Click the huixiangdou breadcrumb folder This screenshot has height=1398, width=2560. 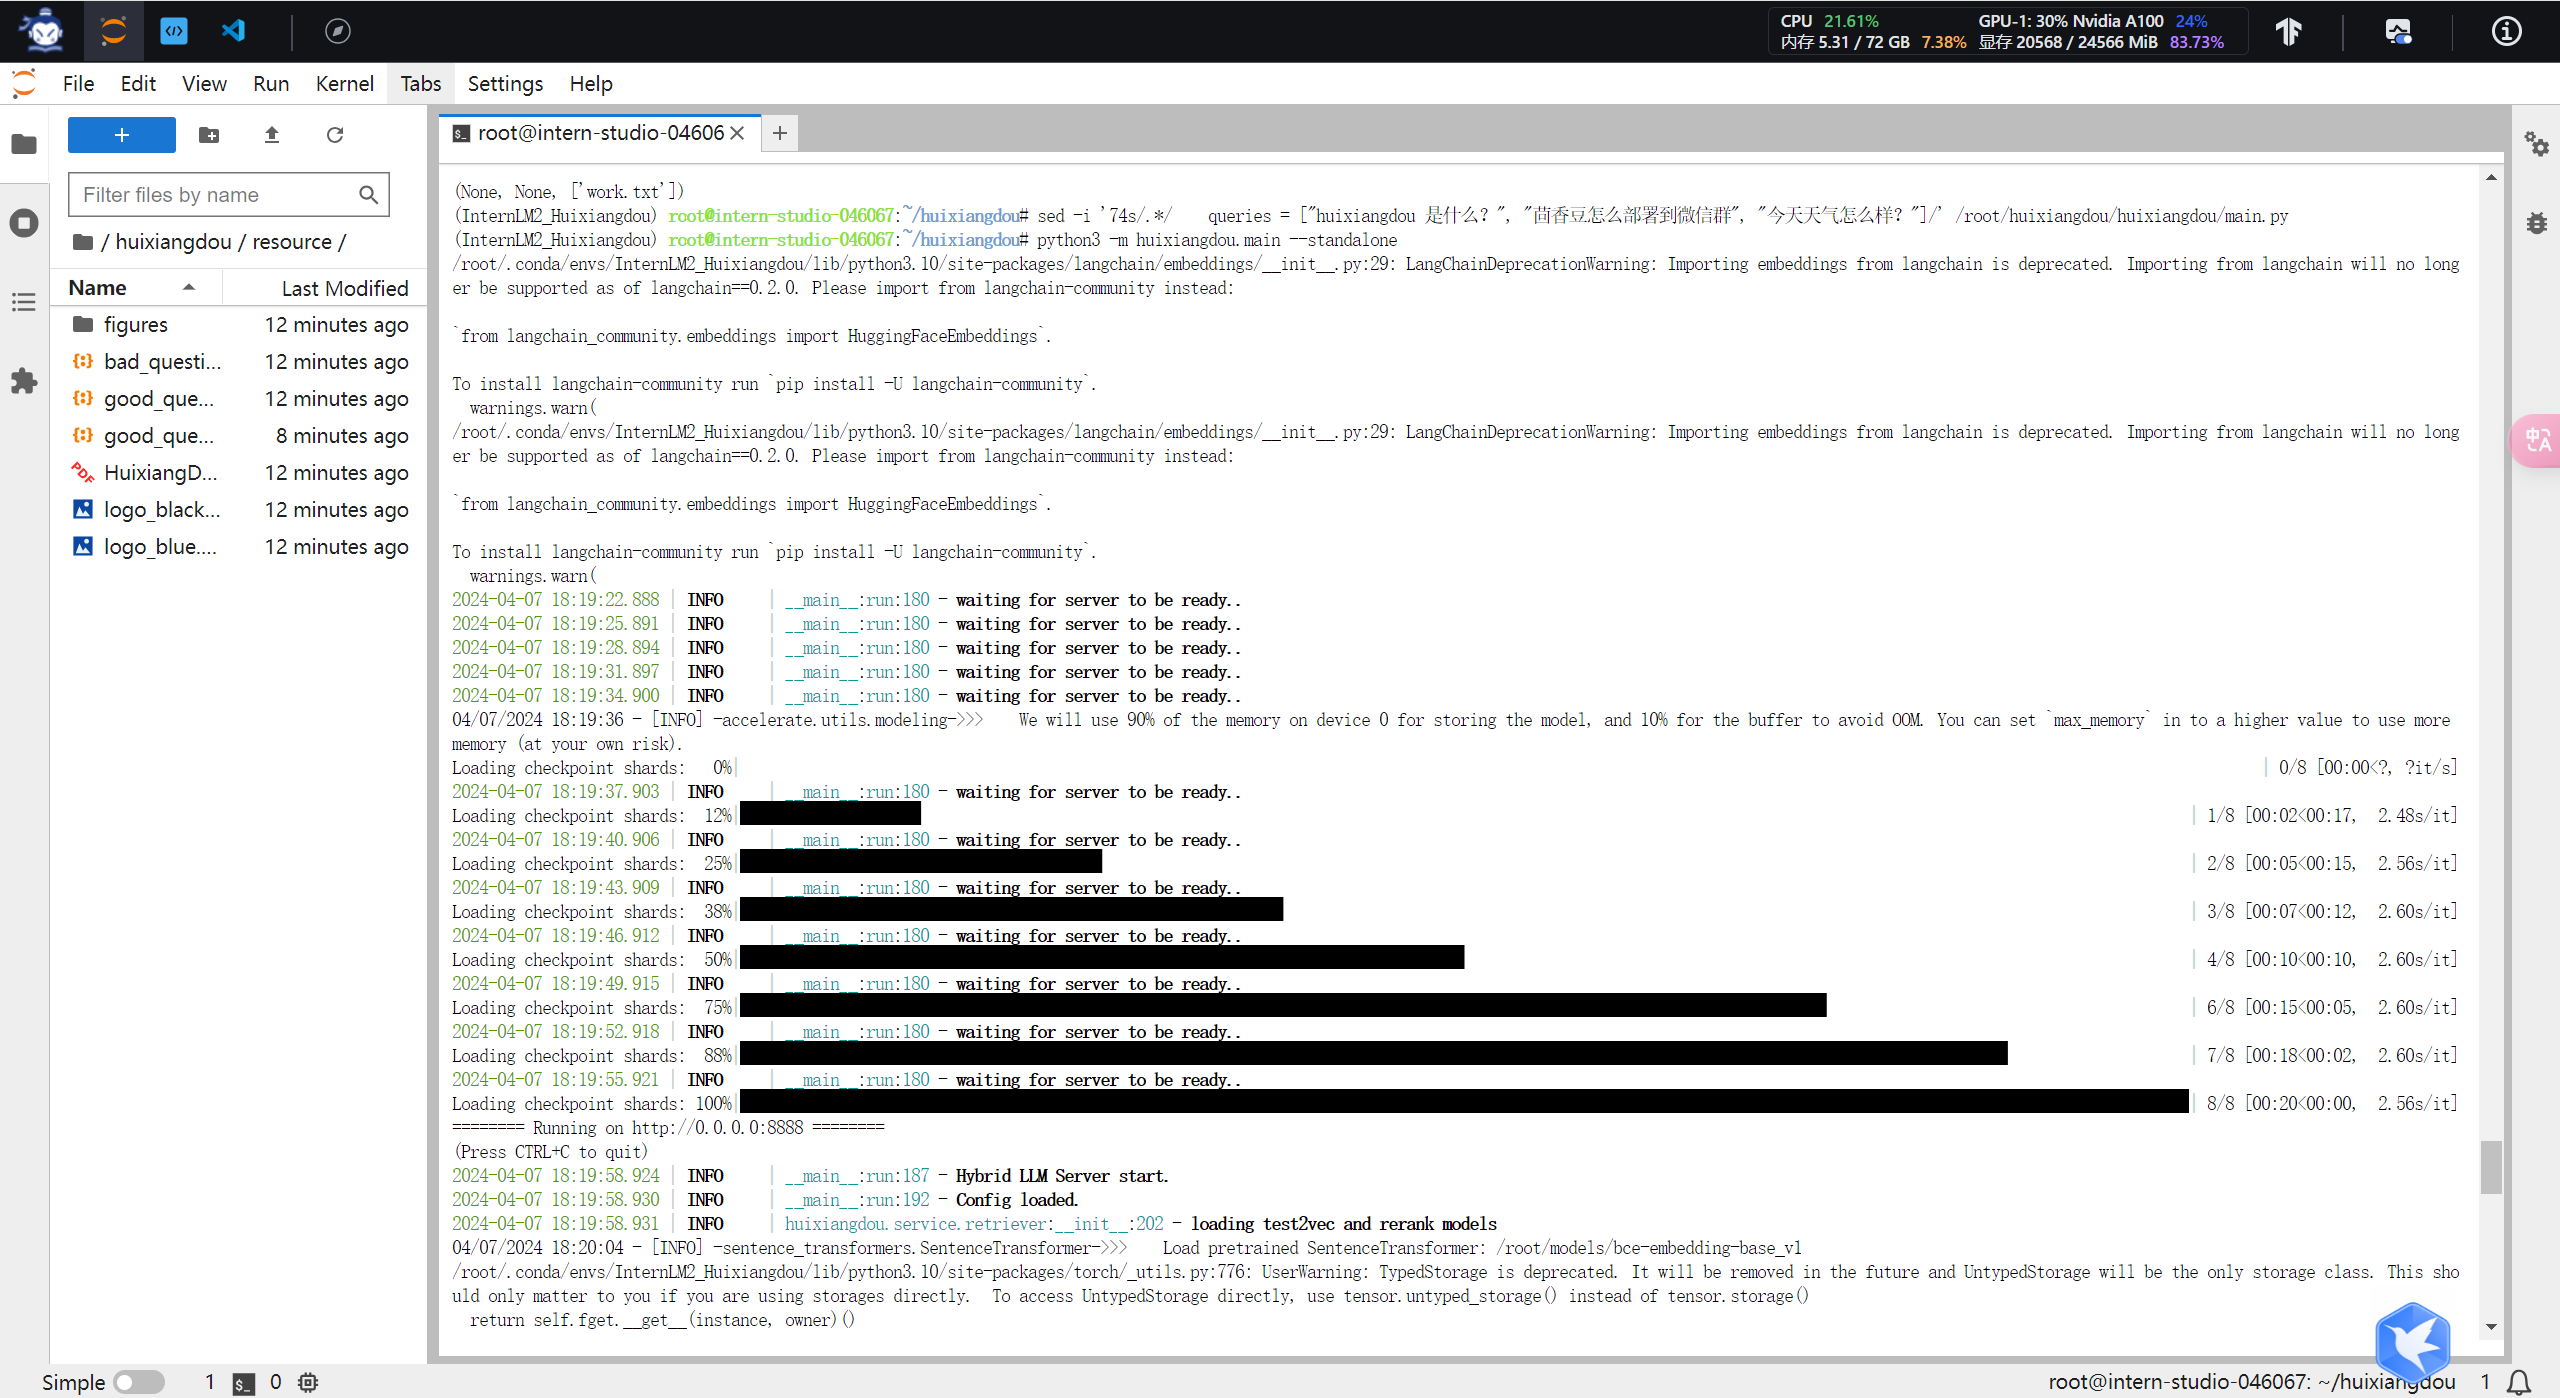(x=173, y=242)
